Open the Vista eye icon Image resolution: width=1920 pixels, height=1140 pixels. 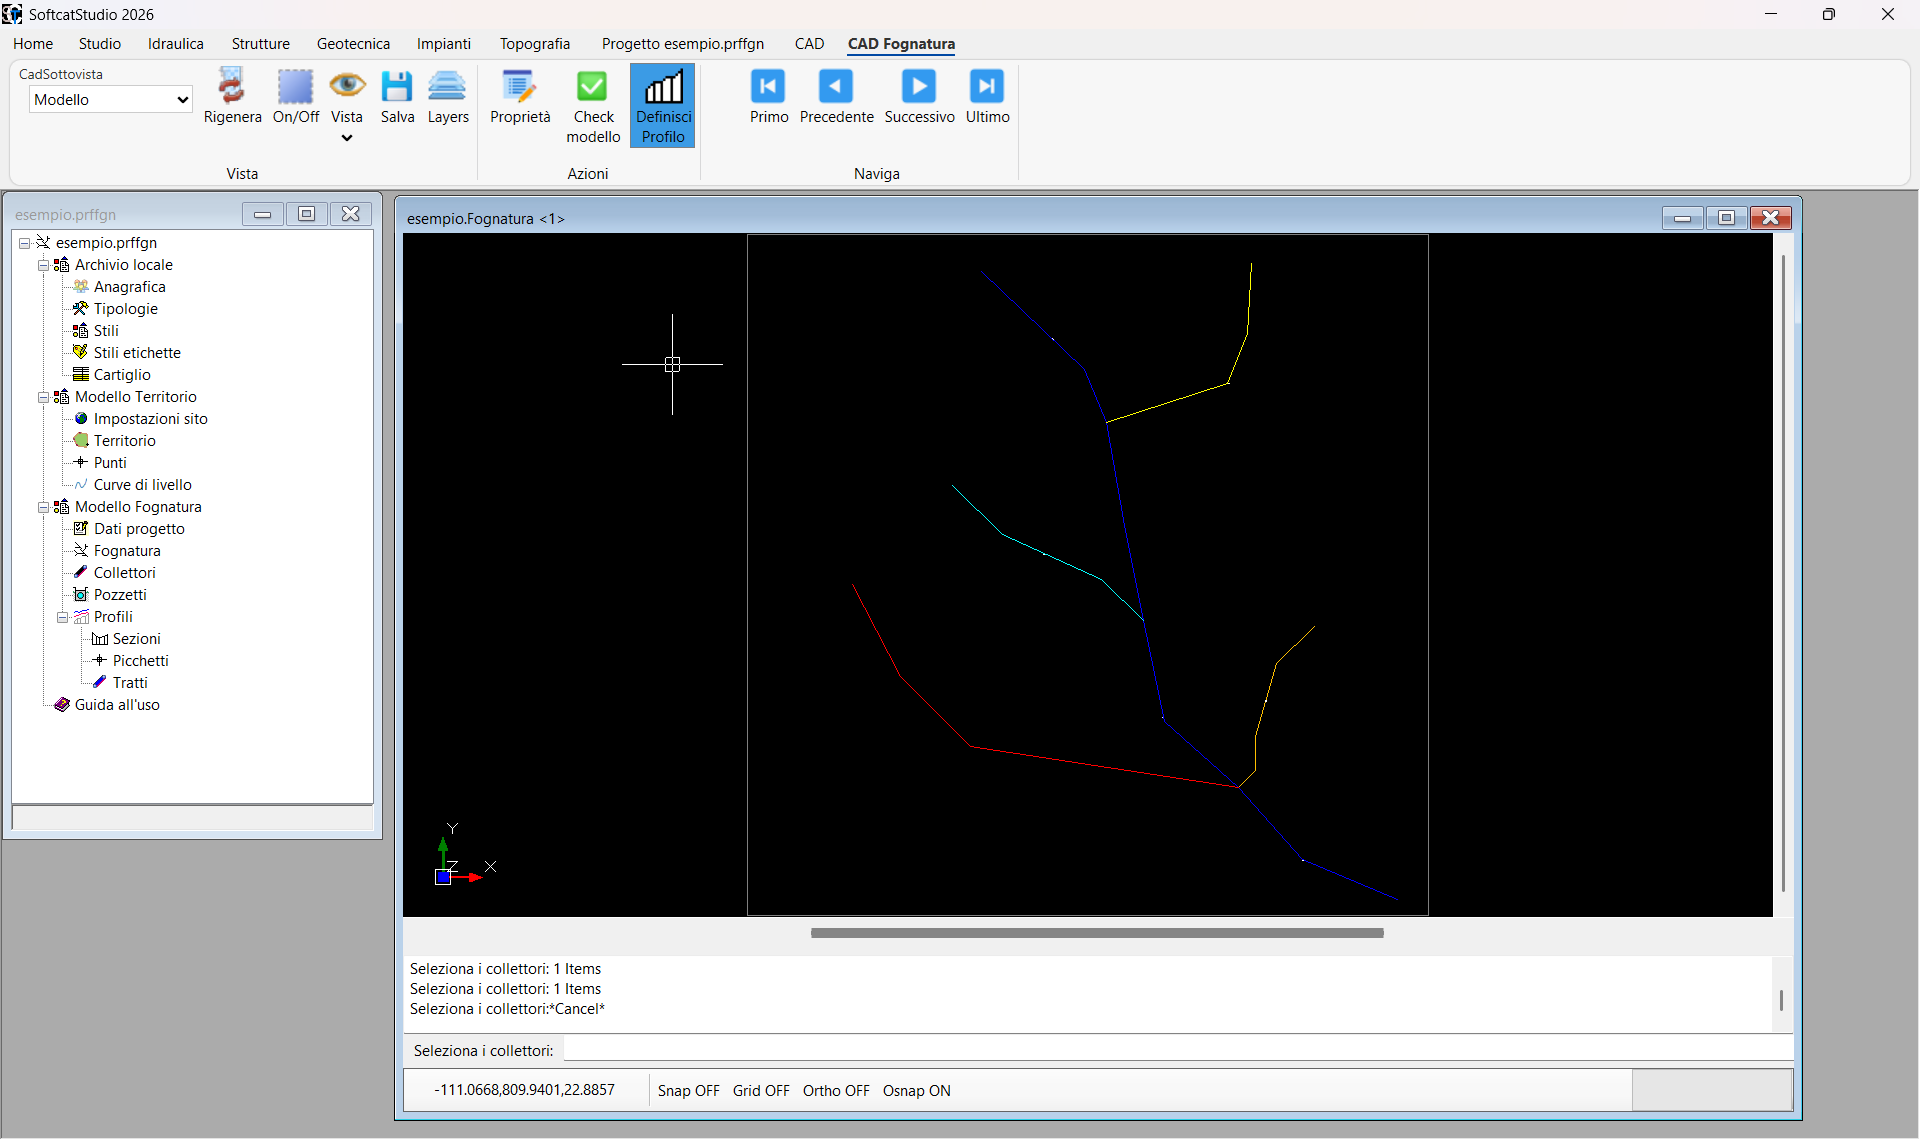click(x=347, y=86)
